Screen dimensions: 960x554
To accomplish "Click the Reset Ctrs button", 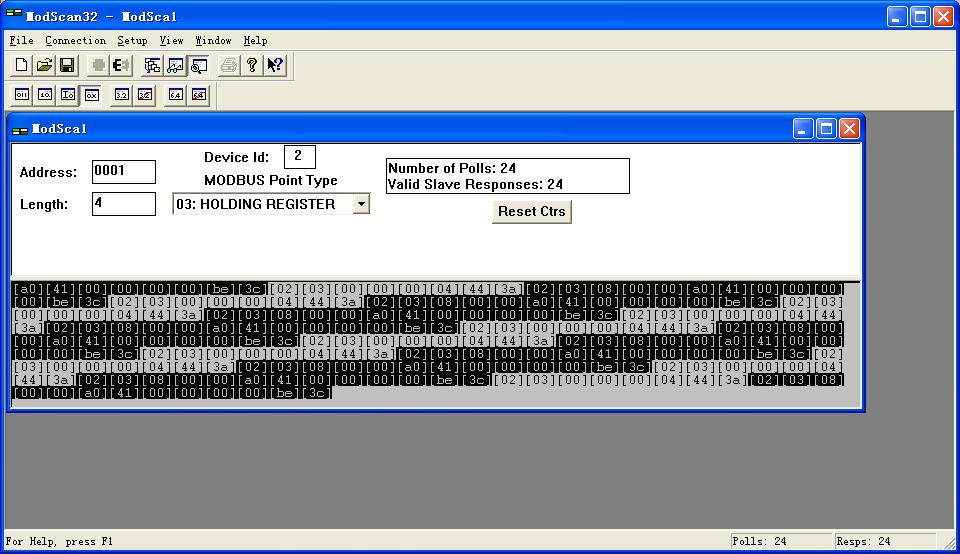I will tap(531, 212).
